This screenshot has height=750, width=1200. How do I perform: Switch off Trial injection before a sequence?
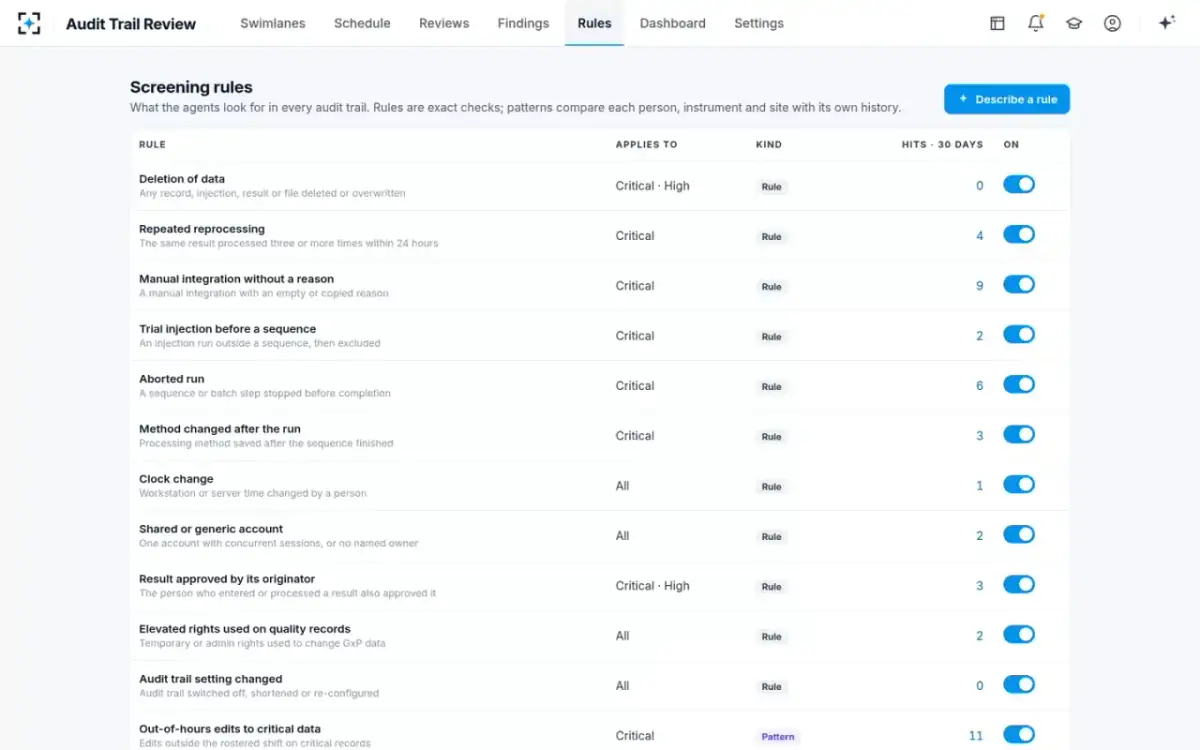tap(1019, 335)
